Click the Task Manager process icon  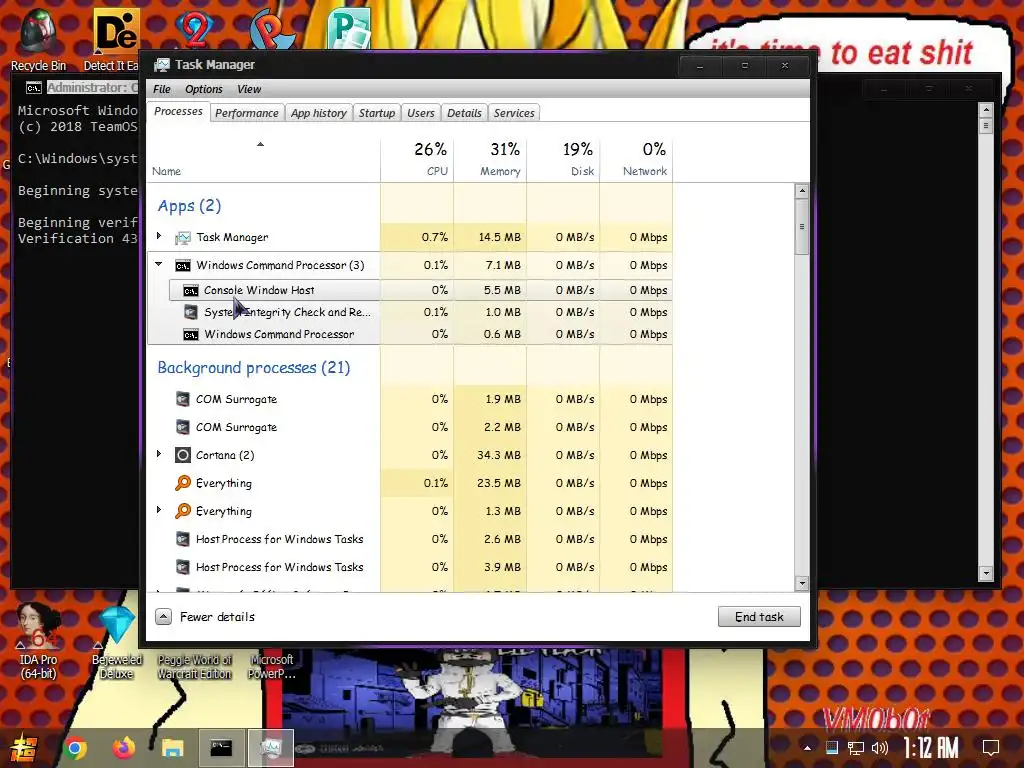click(x=183, y=238)
